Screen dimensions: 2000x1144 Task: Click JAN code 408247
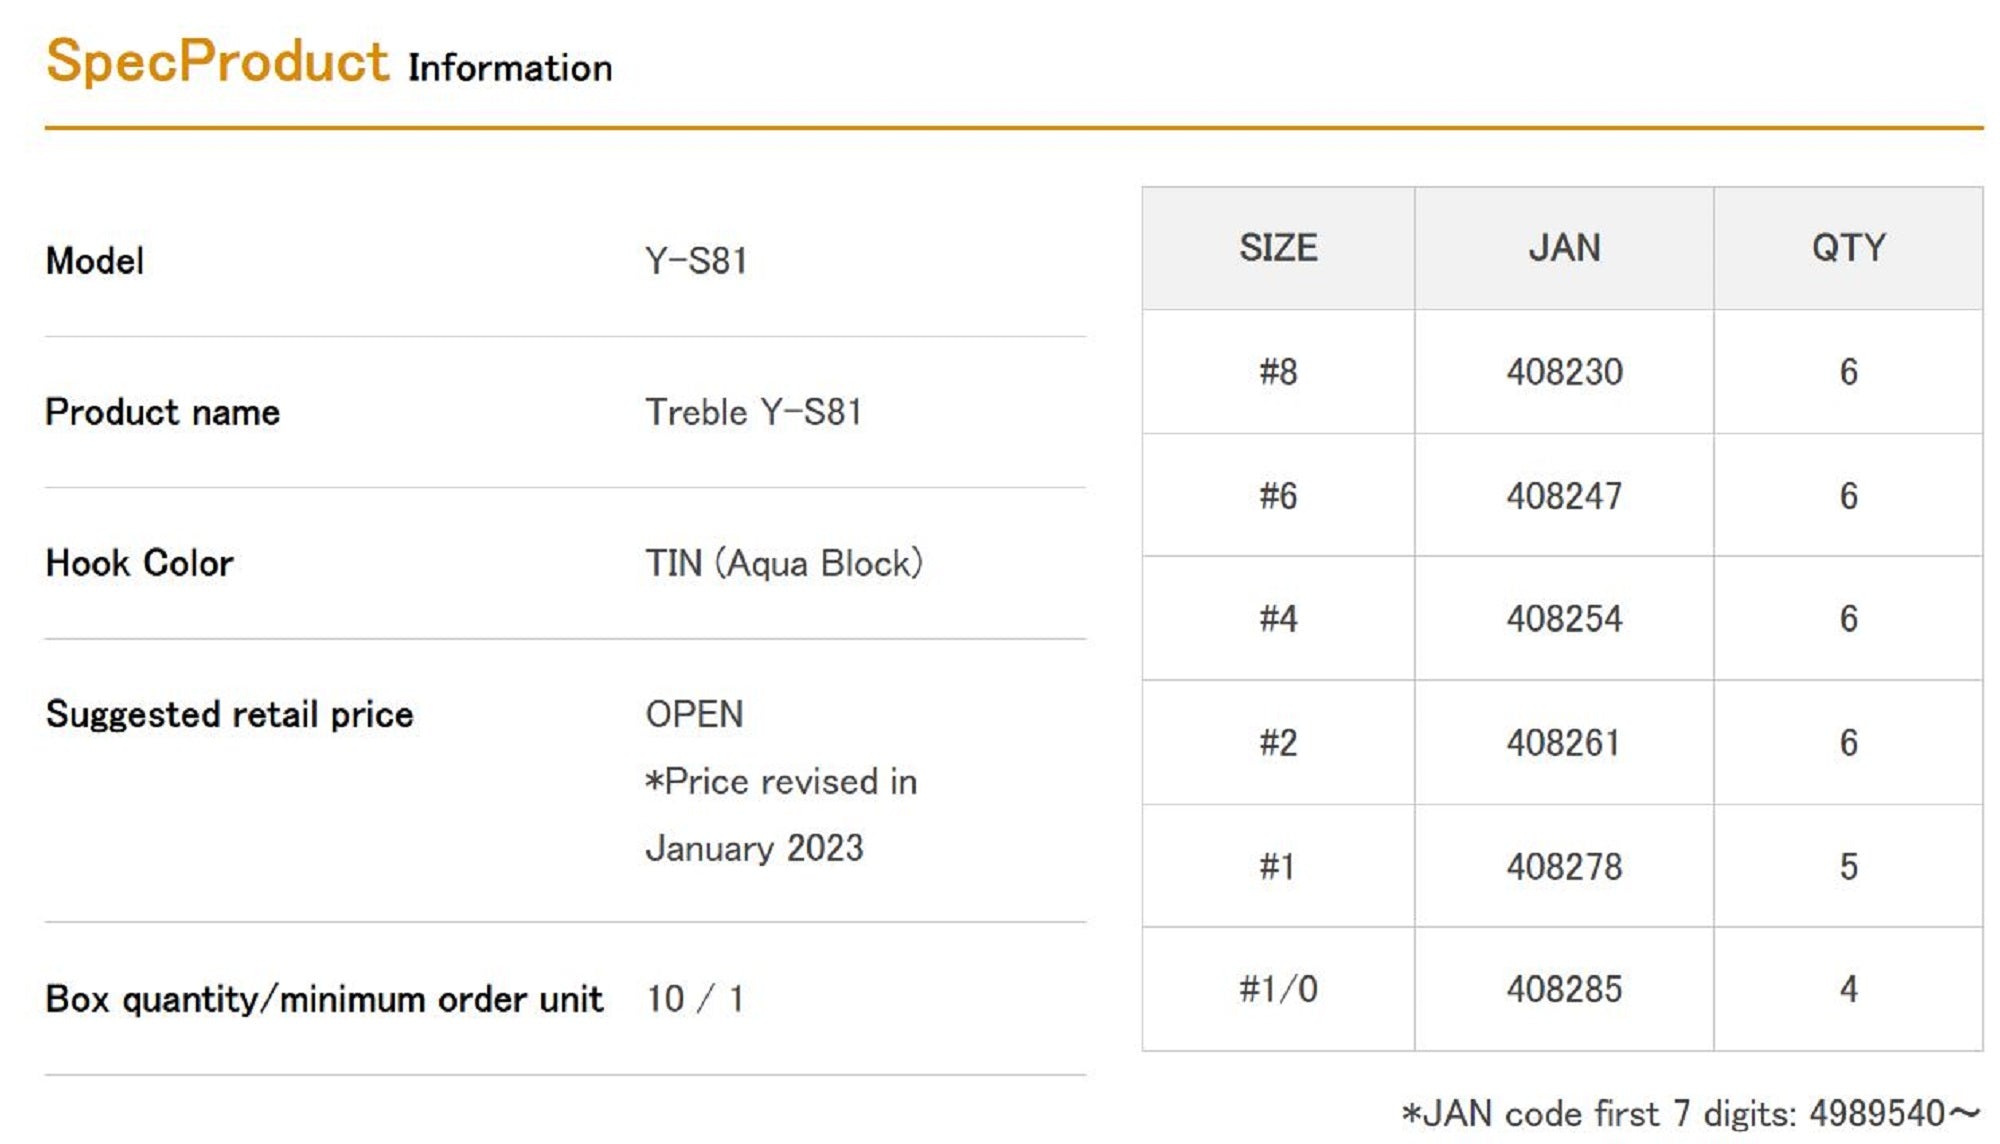(x=1564, y=496)
